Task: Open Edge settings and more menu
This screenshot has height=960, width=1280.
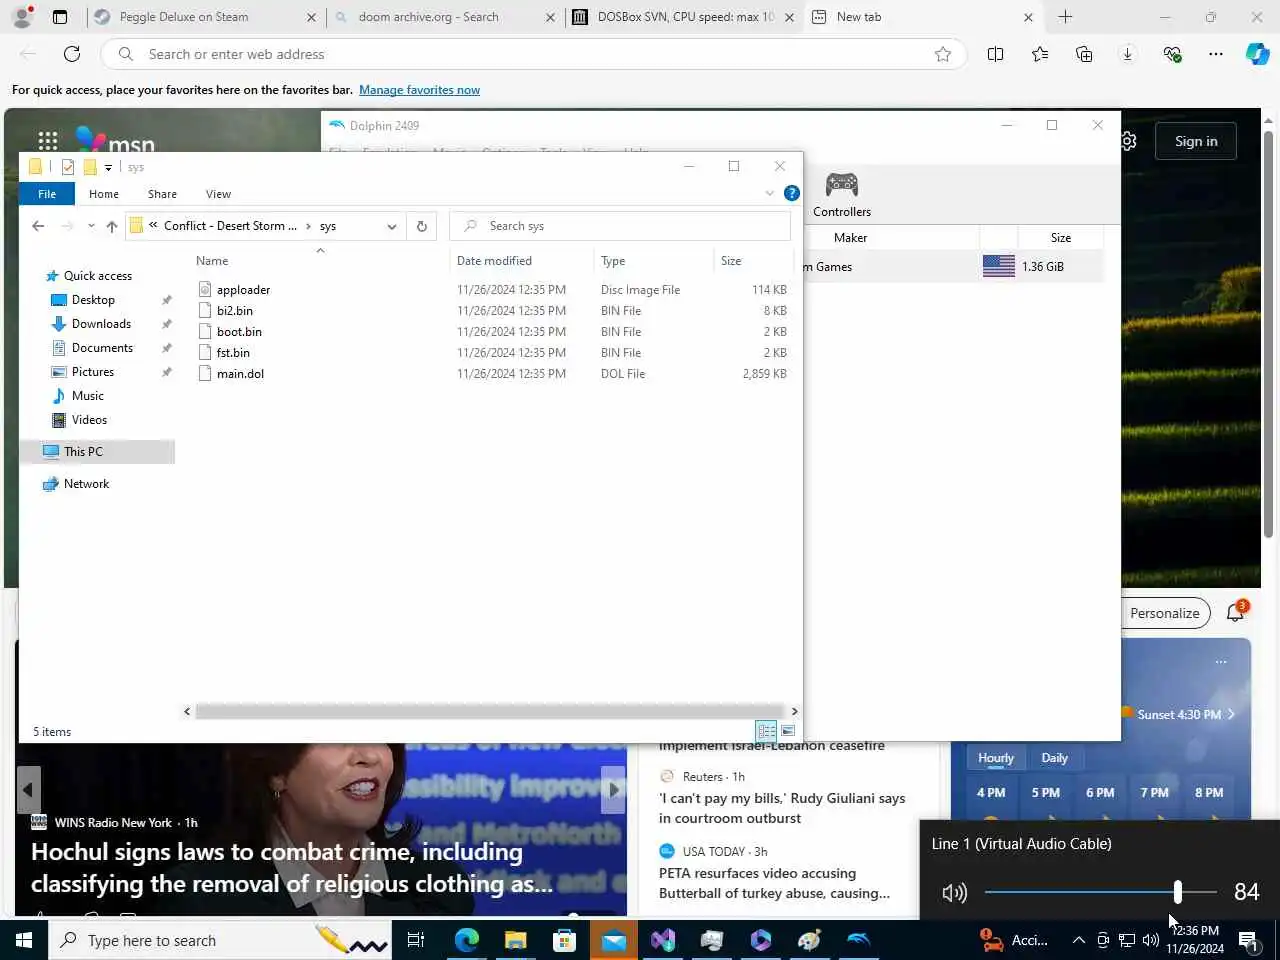Action: coord(1216,54)
